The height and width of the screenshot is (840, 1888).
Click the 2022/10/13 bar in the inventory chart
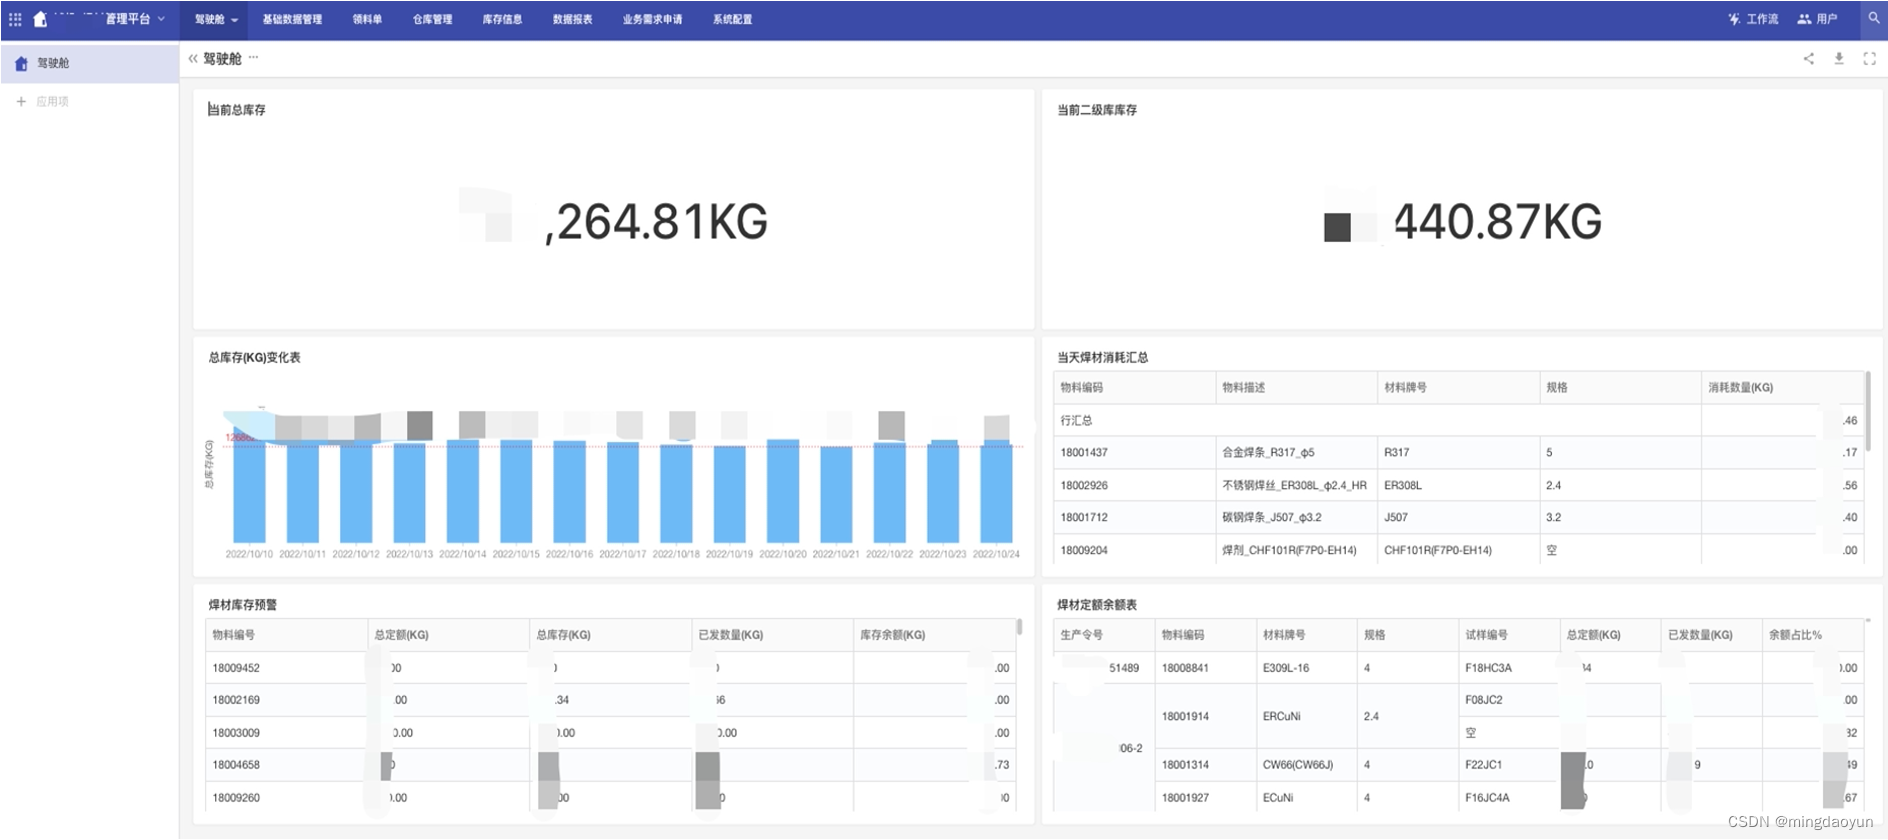[x=409, y=492]
